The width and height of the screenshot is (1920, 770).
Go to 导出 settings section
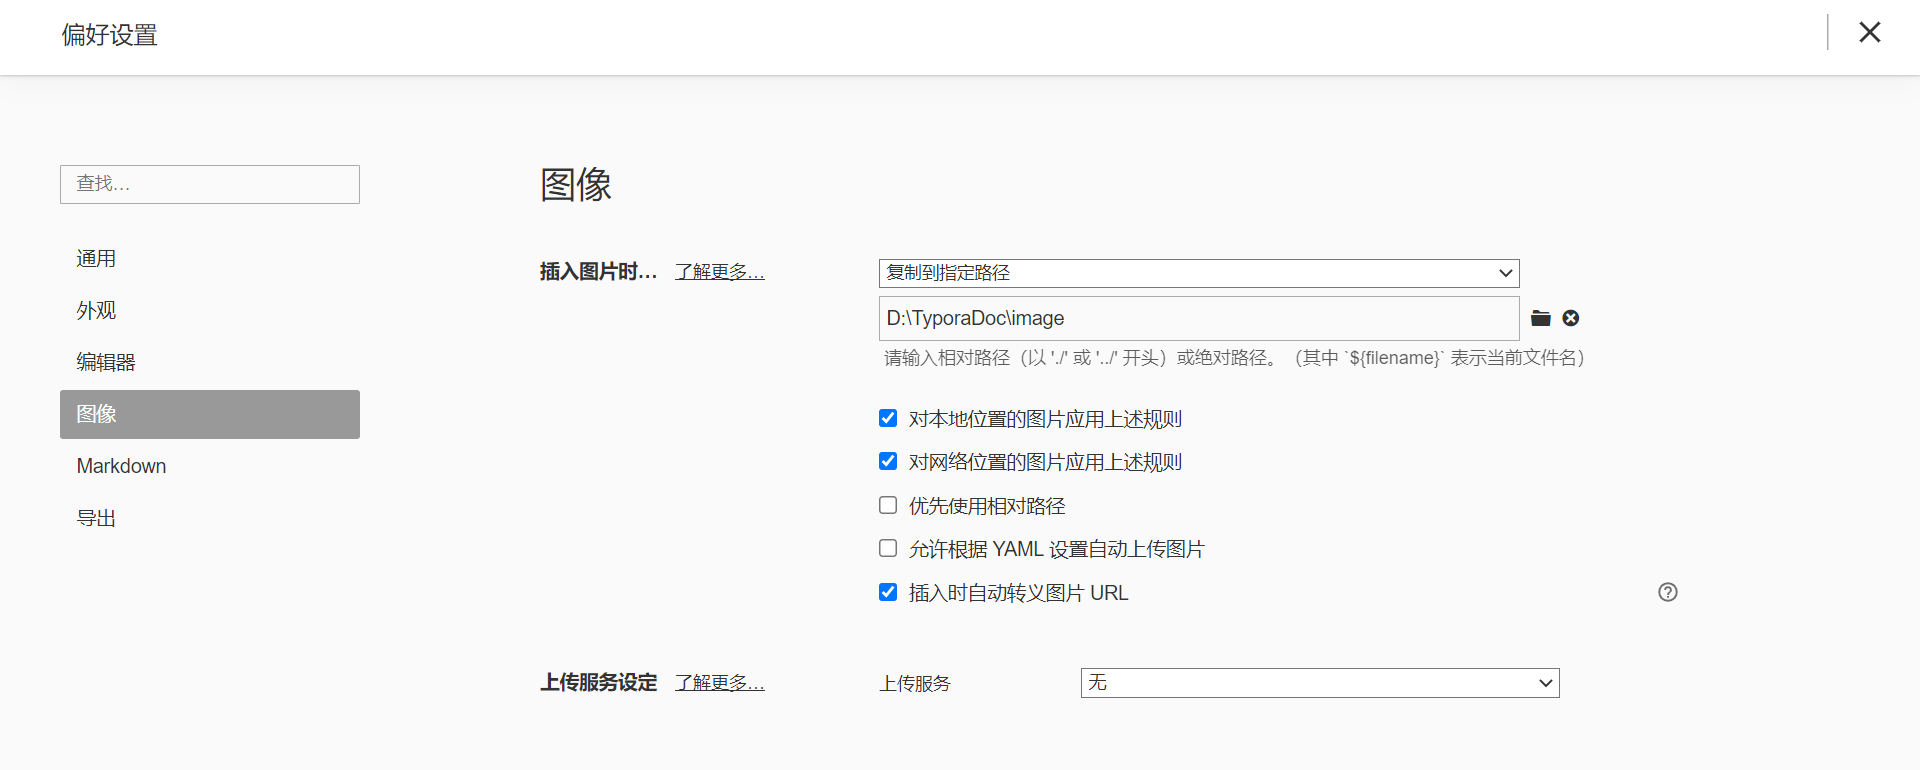210,518
